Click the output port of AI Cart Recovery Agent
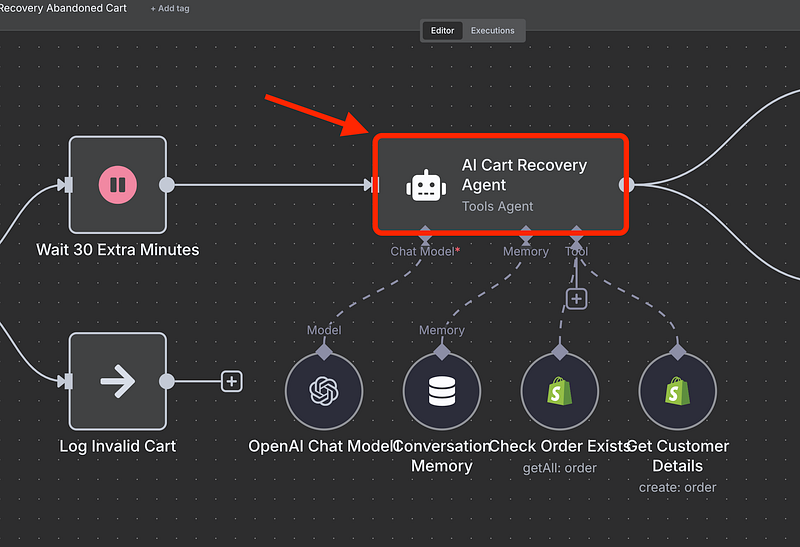800x547 pixels. 627,184
